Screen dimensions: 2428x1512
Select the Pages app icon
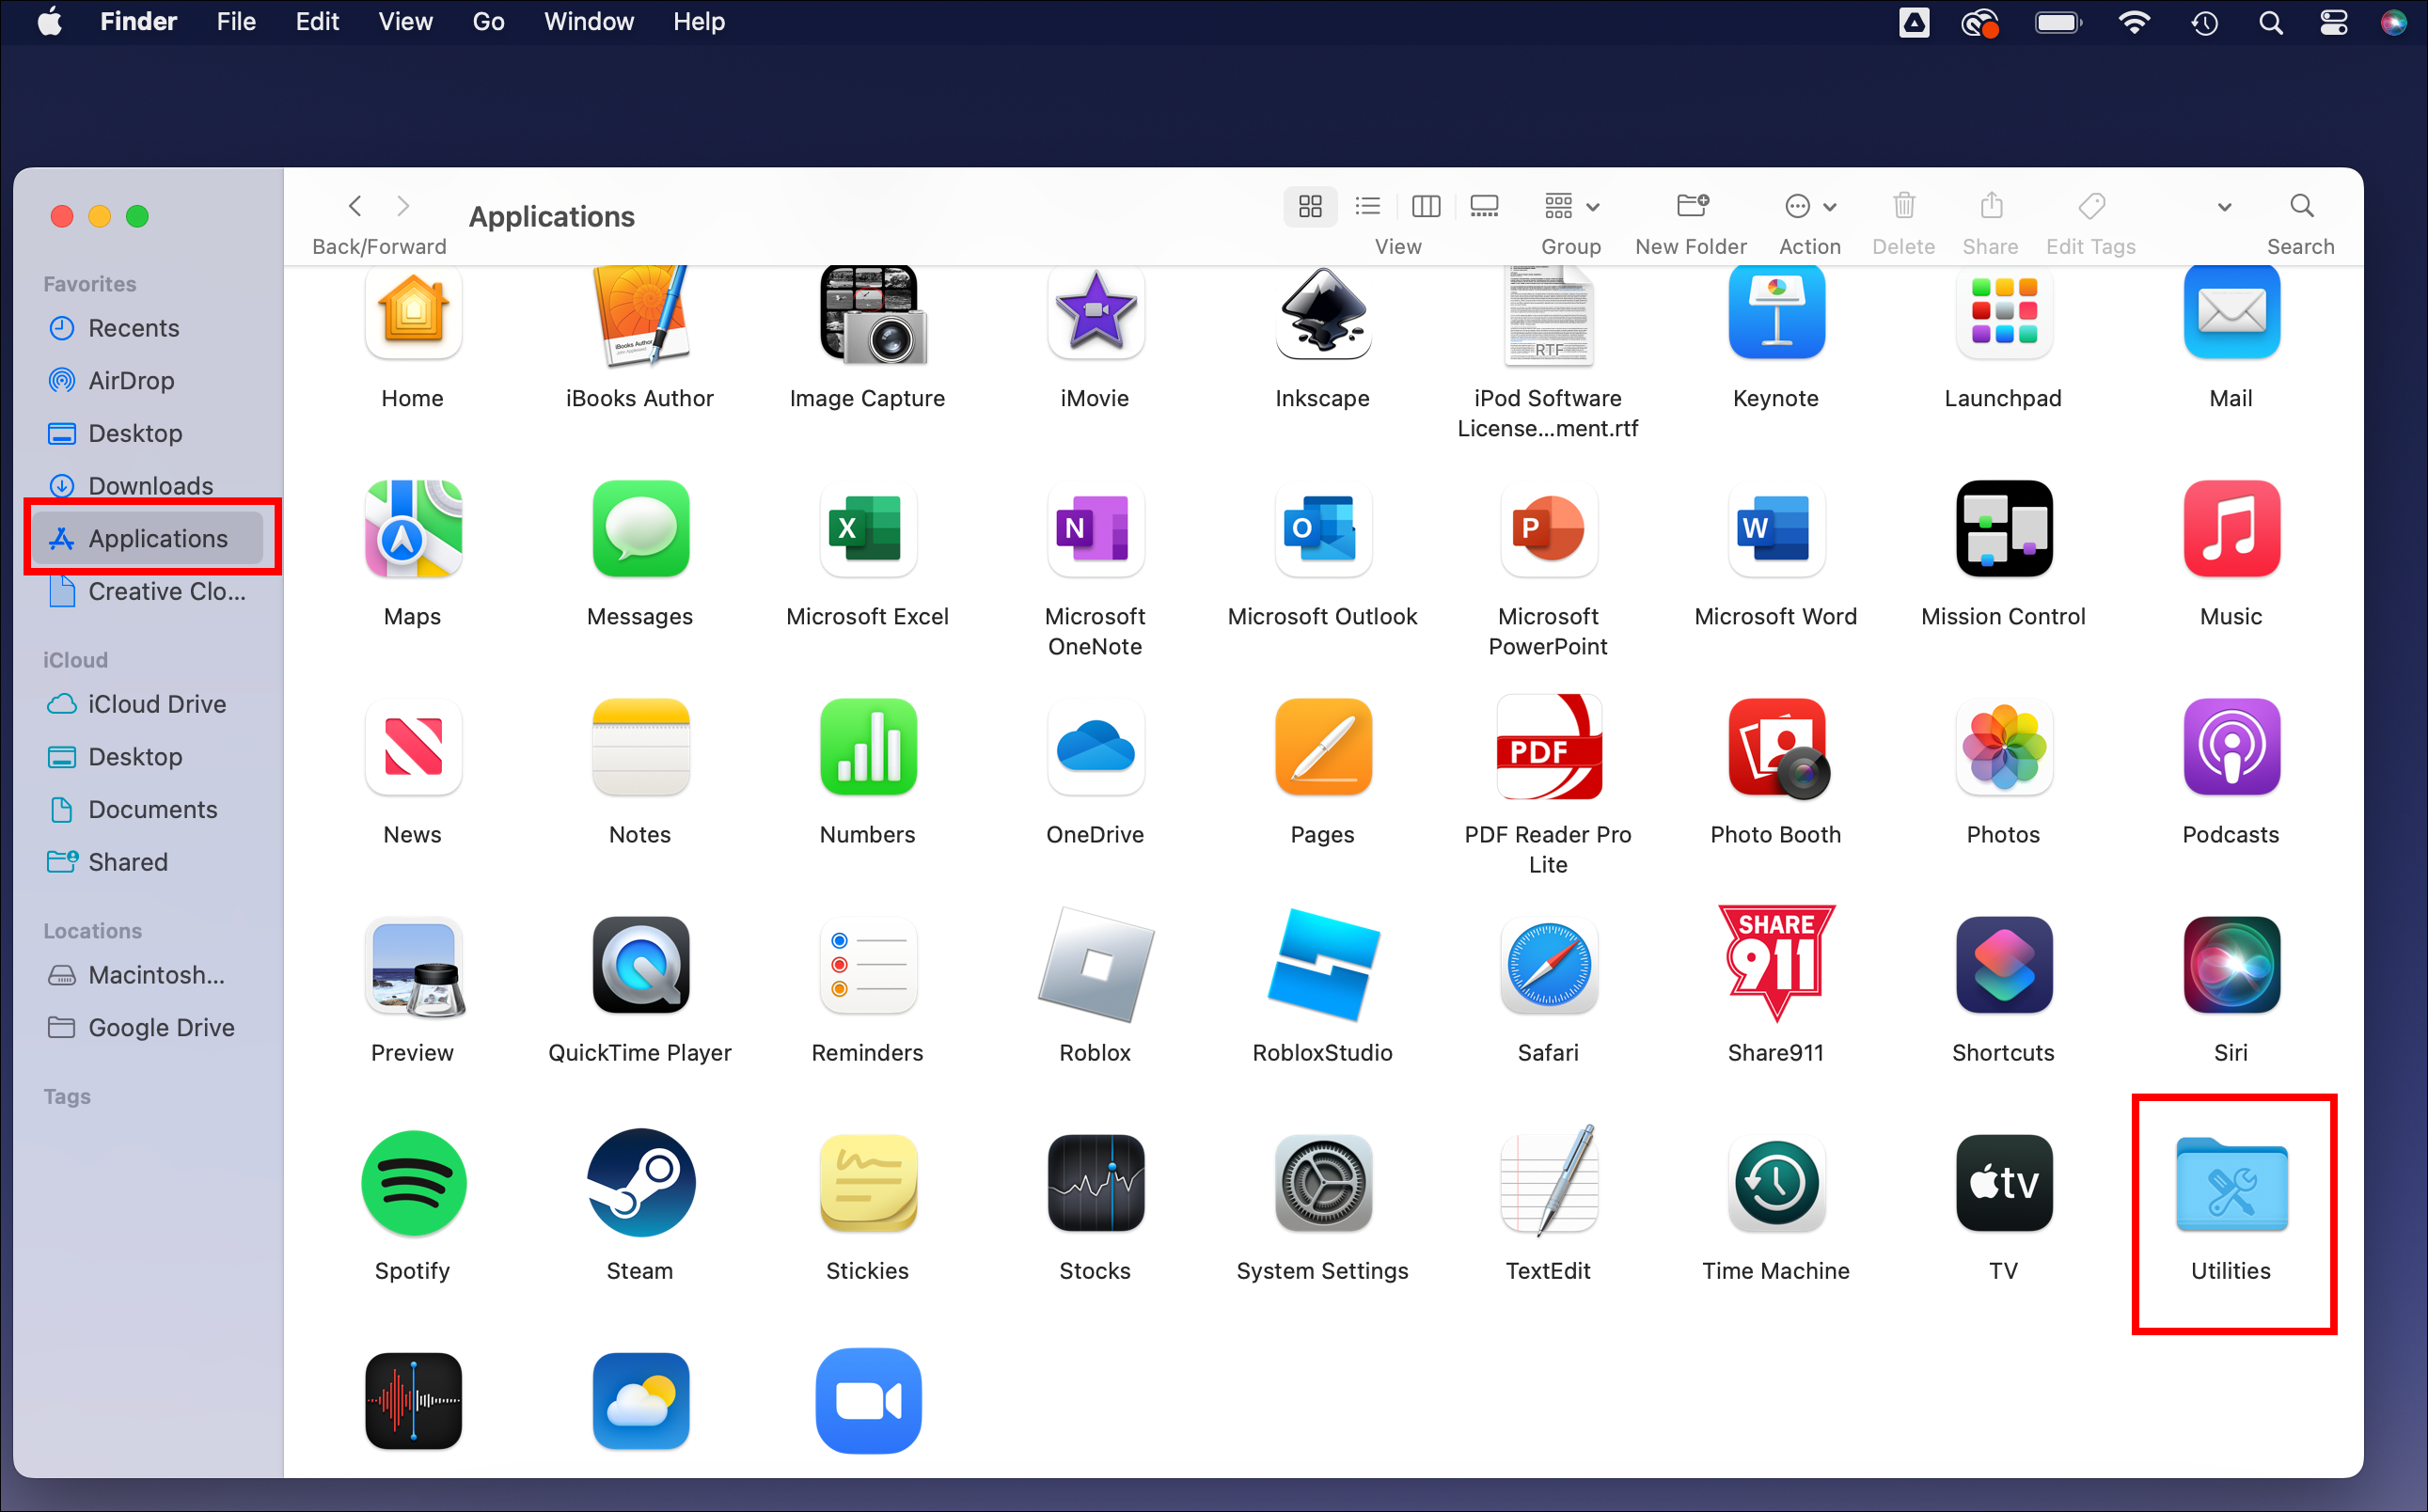pos(1323,747)
